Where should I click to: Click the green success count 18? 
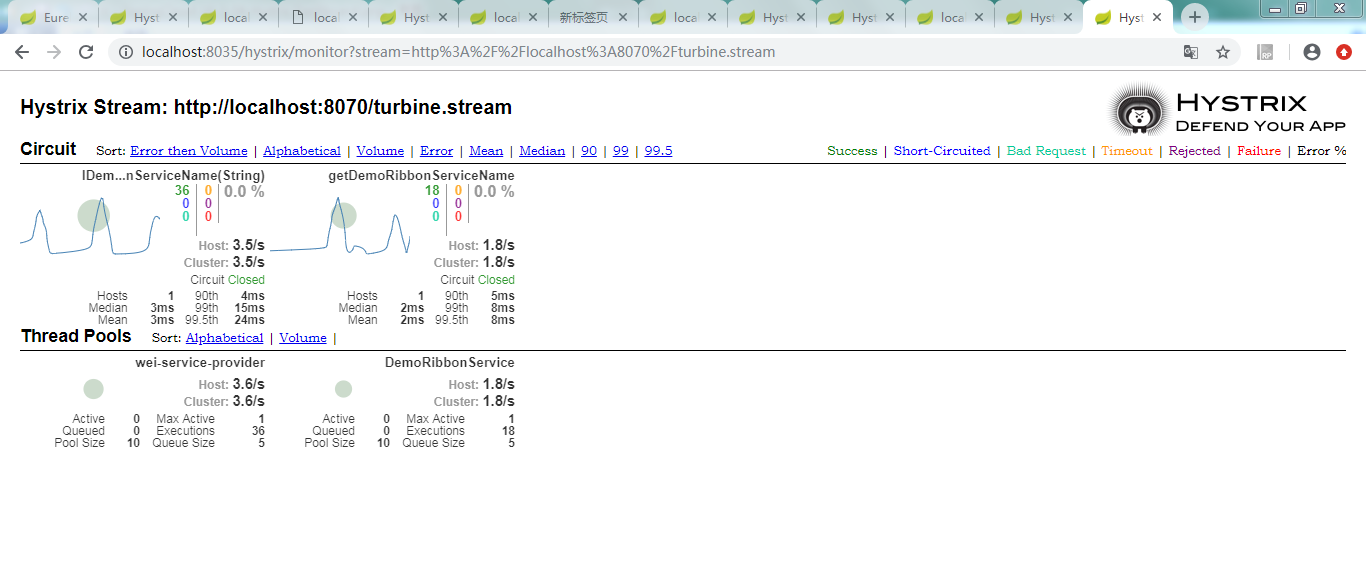point(432,191)
